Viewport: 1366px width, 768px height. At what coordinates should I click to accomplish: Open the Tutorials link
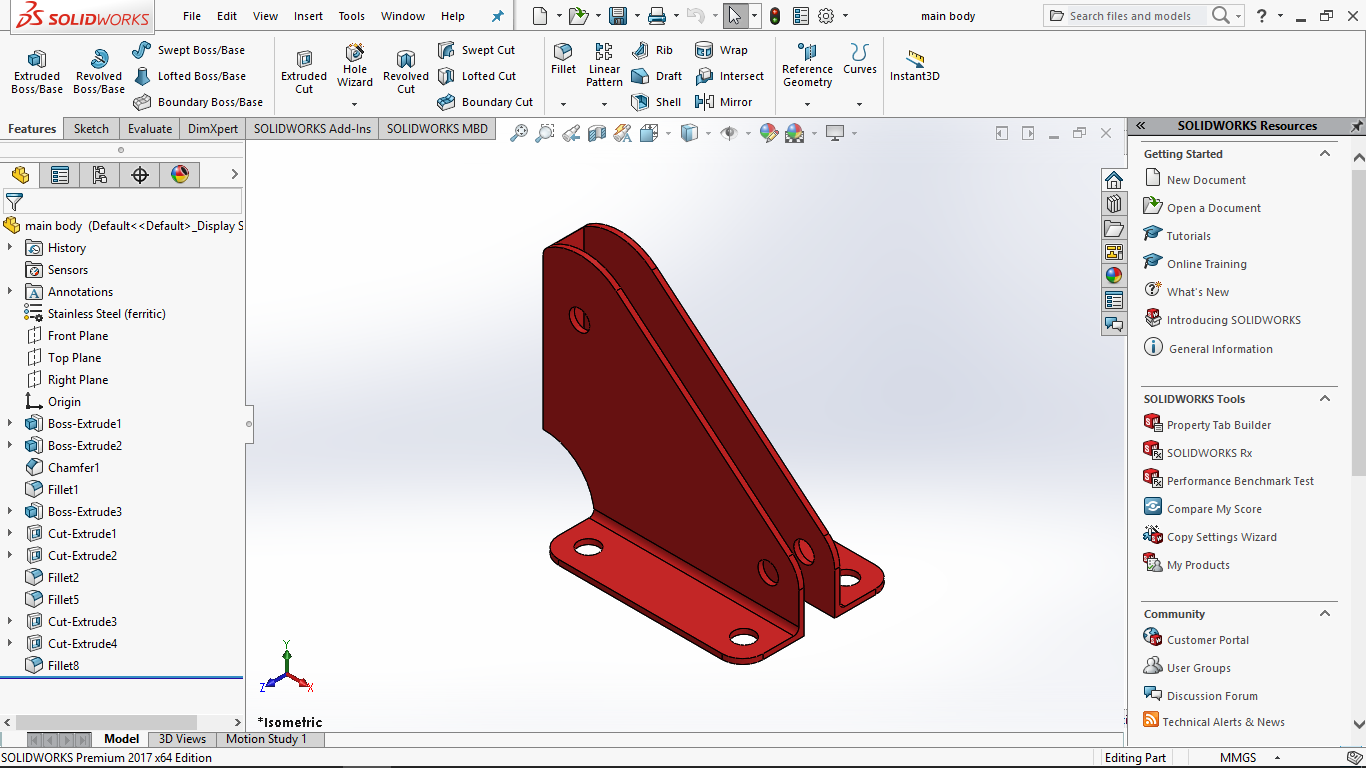point(1188,236)
